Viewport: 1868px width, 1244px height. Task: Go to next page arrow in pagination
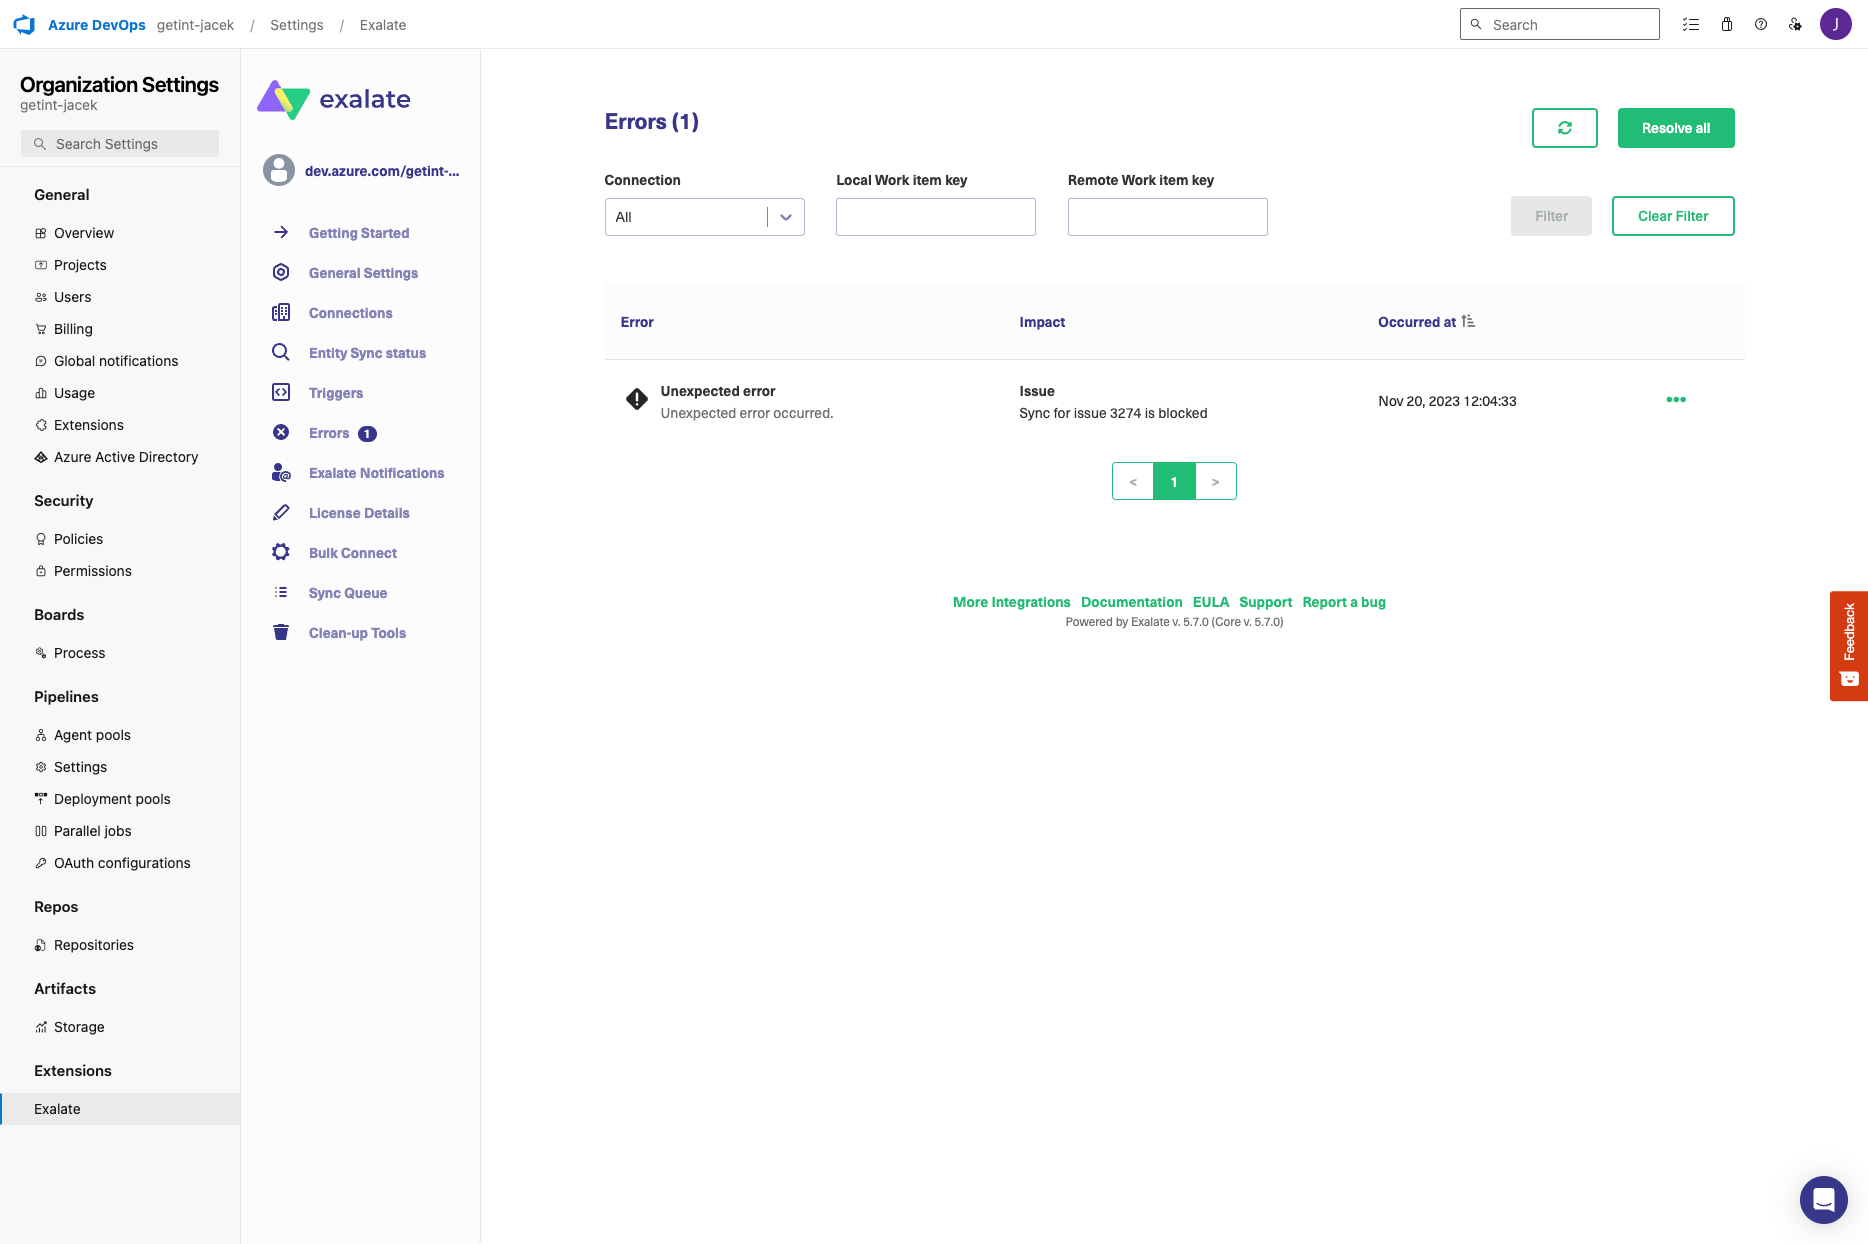(x=1216, y=481)
